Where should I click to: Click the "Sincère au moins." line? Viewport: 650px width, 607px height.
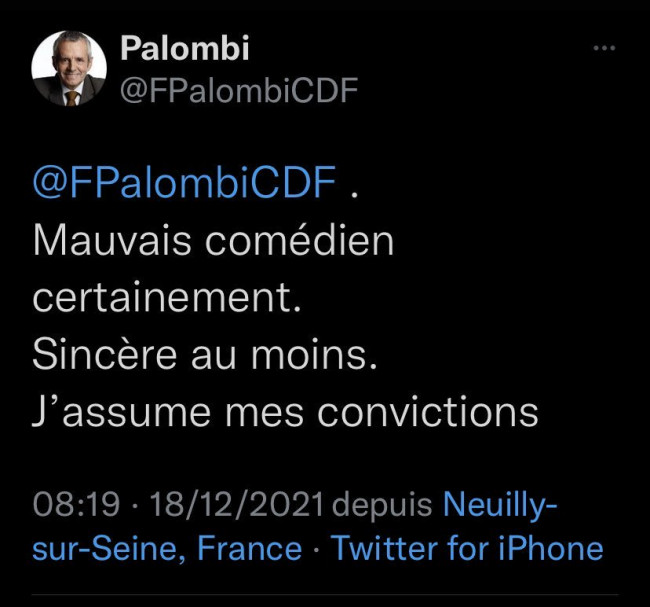tap(205, 355)
